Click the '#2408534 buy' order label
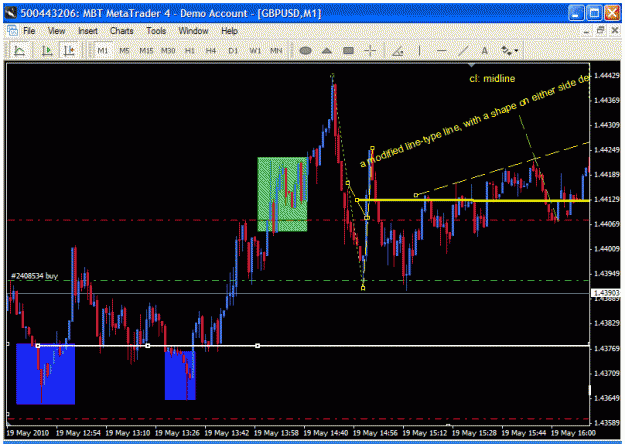The width and height of the screenshot is (625, 444). (x=35, y=276)
